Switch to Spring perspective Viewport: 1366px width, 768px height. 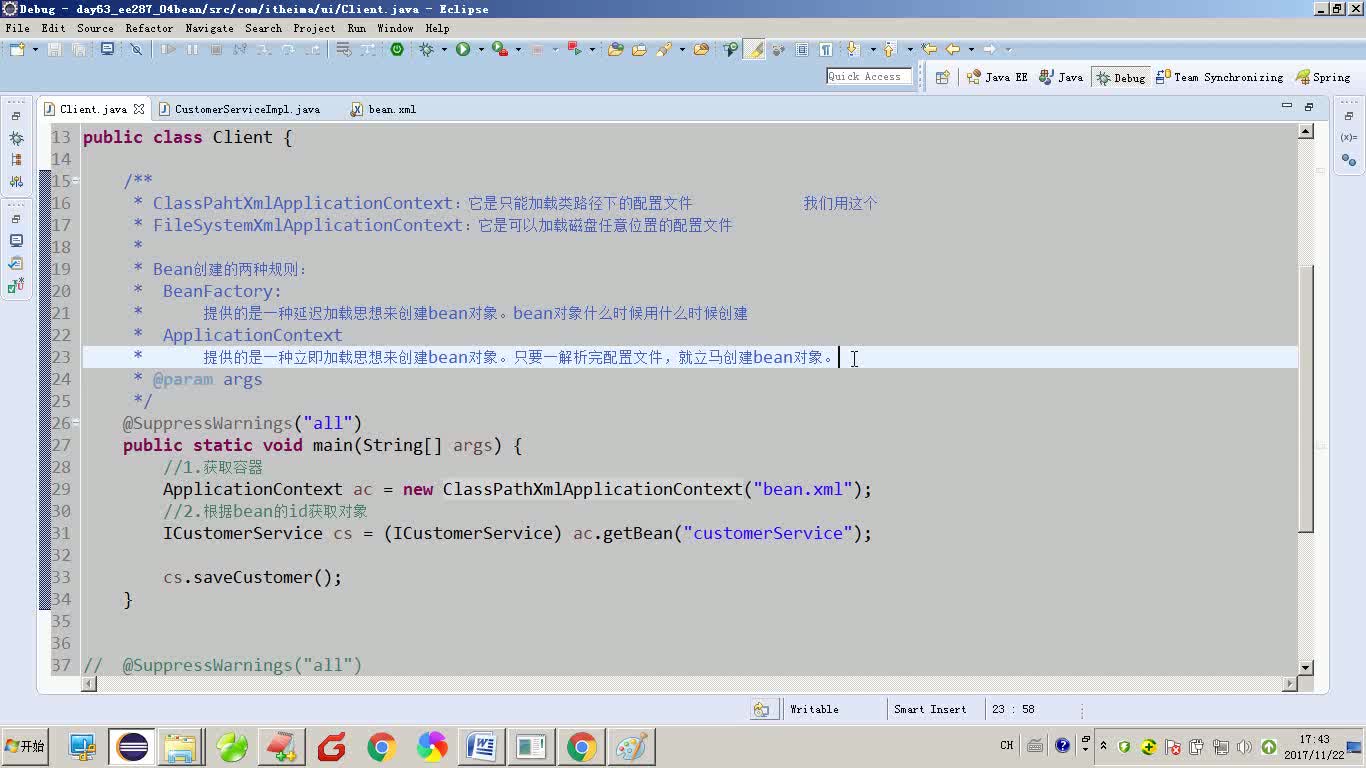tap(1323, 77)
